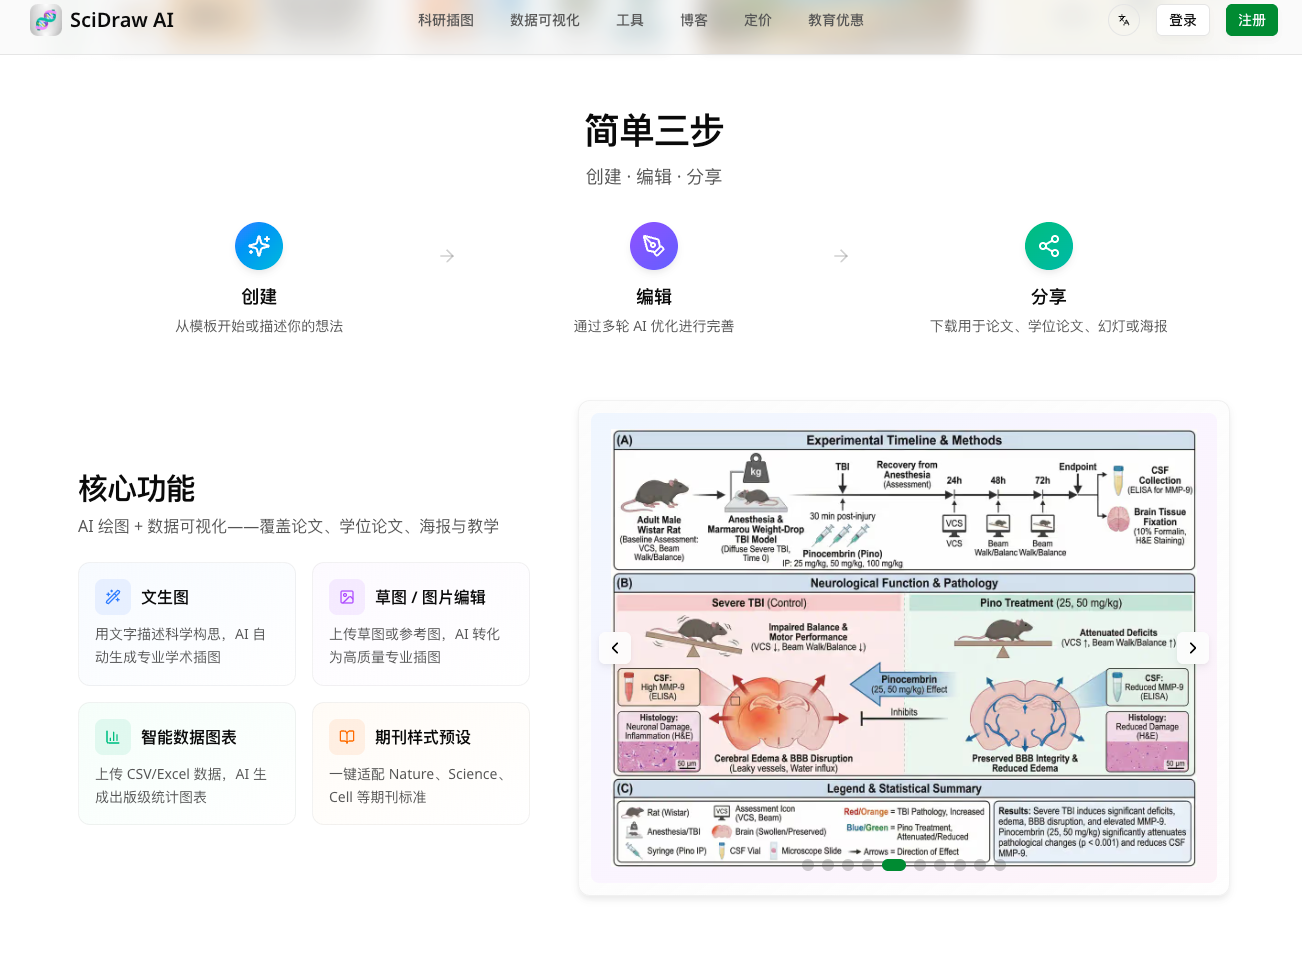Viewport: 1302px width, 953px height.
Task: Click the 智能数据图表 bar chart icon
Action: (113, 737)
